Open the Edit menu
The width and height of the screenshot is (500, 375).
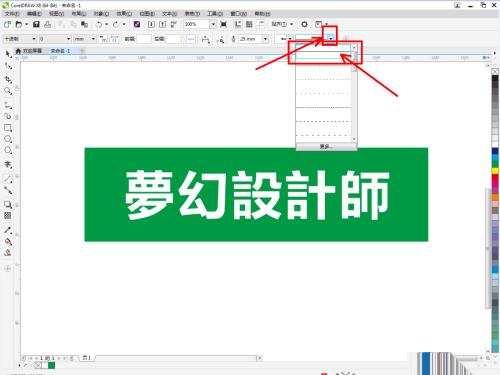(x=34, y=14)
